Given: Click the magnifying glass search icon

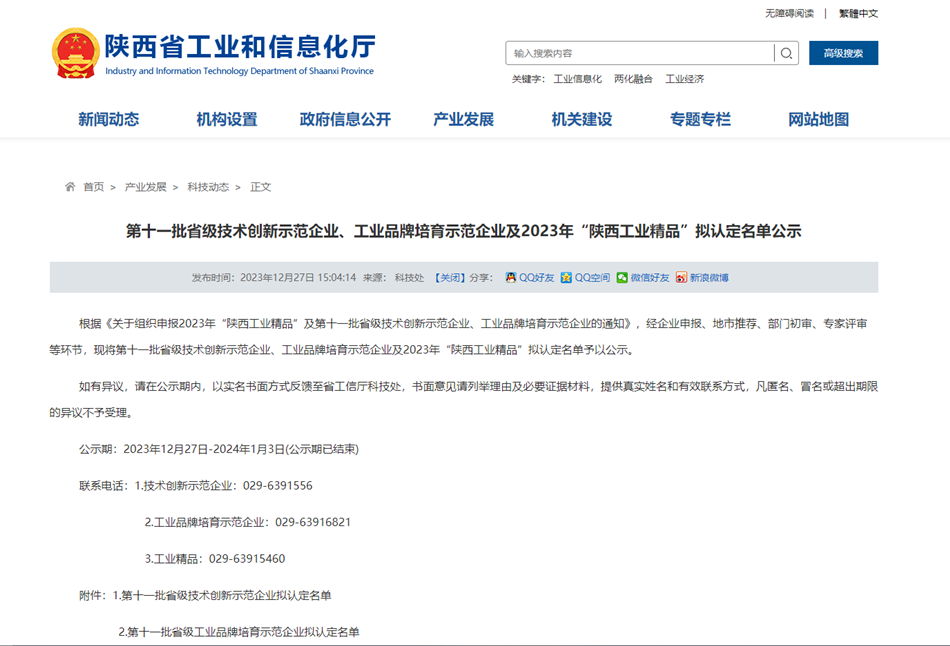Looking at the screenshot, I should 787,53.
